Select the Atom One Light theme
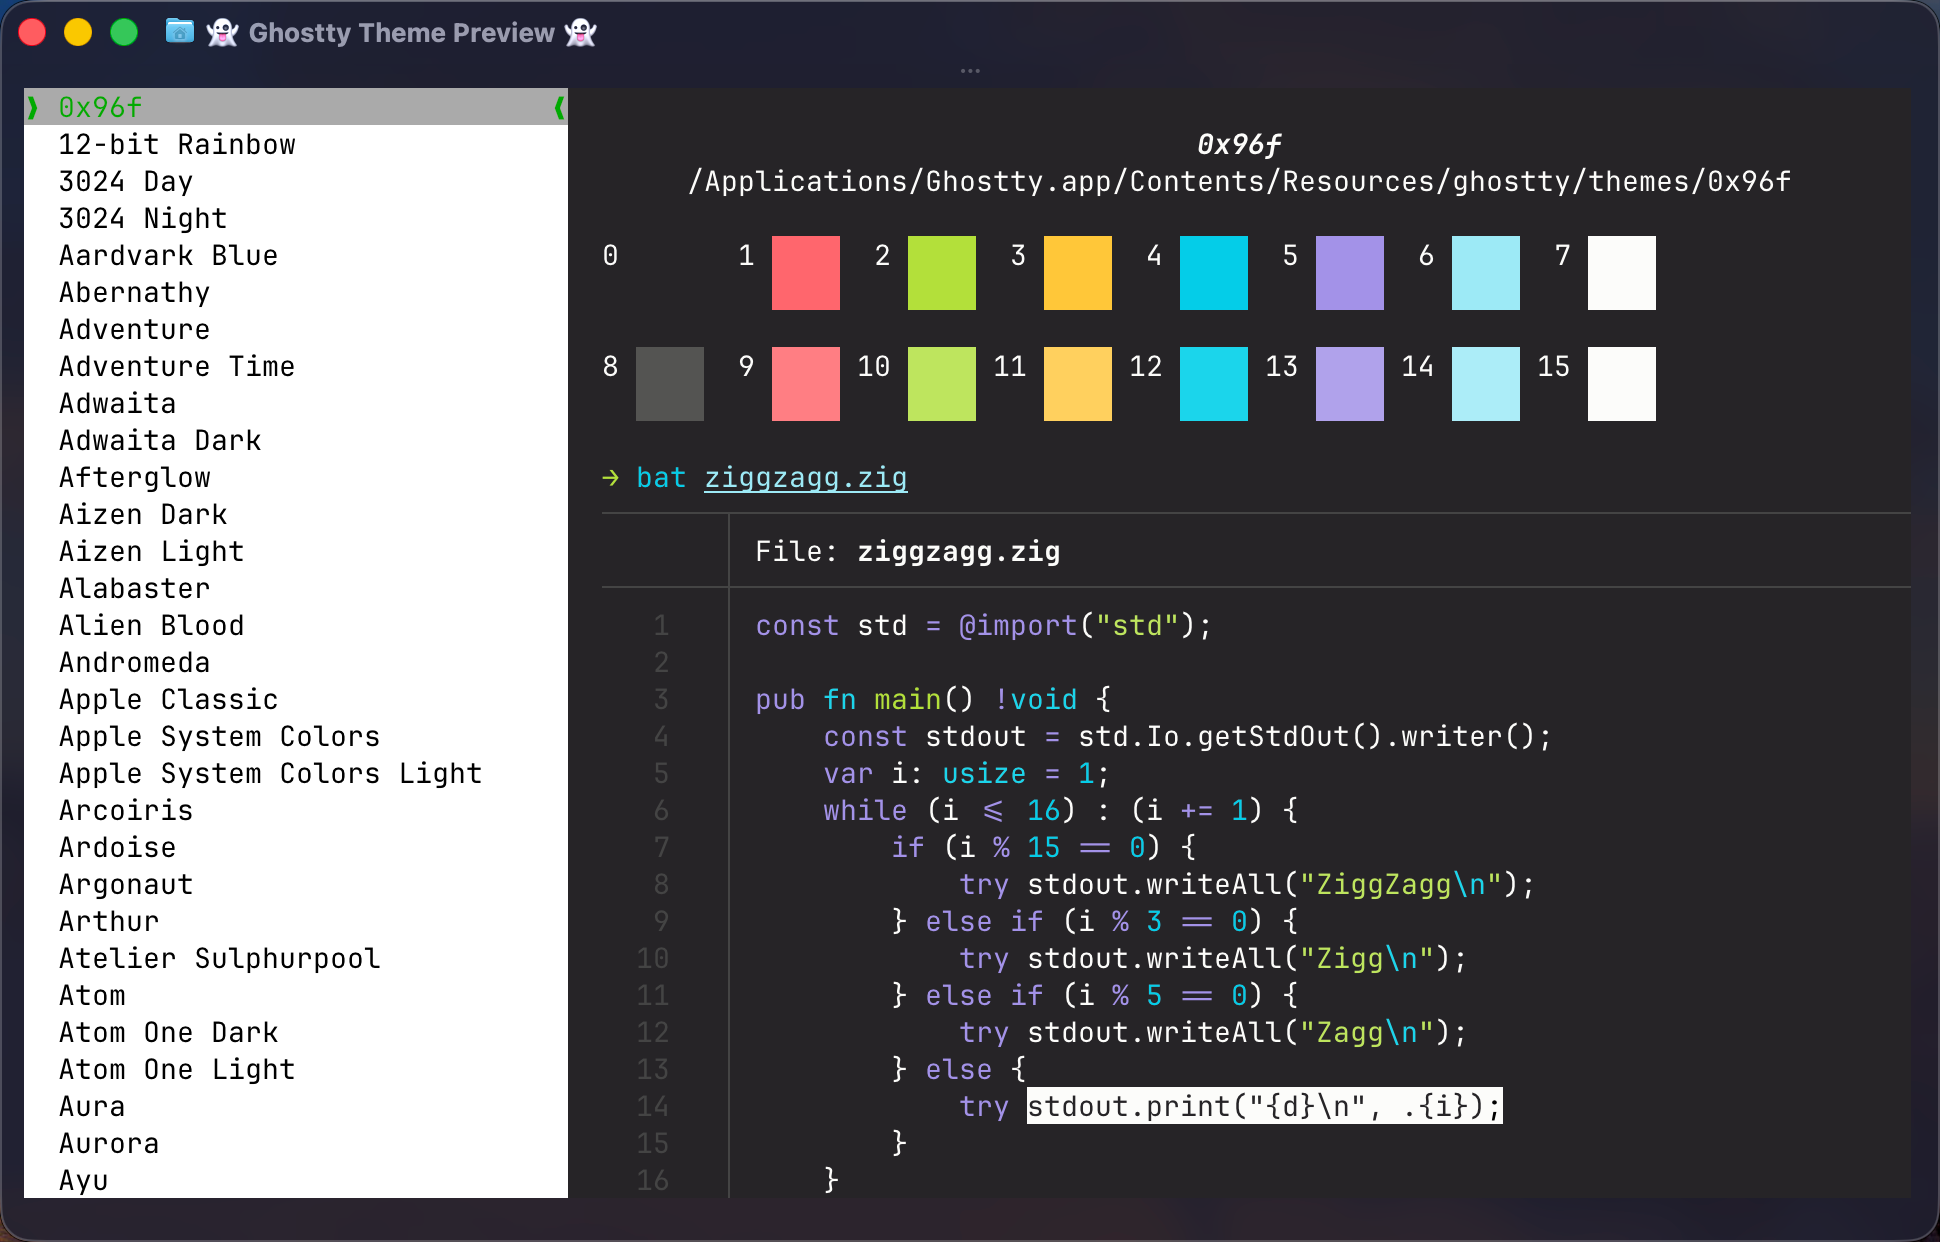This screenshot has height=1242, width=1940. [296, 1069]
